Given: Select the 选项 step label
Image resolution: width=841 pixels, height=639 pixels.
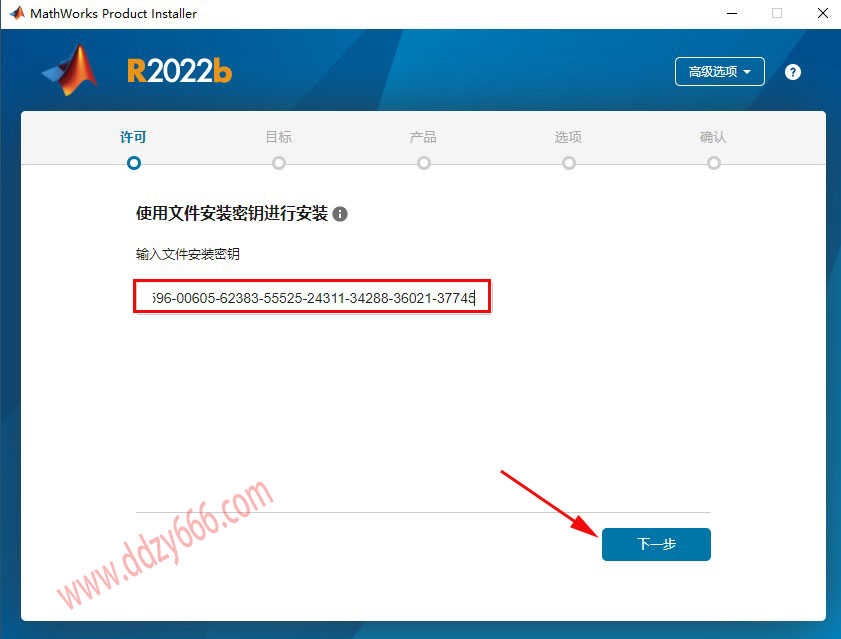Looking at the screenshot, I should pyautogui.click(x=568, y=137).
